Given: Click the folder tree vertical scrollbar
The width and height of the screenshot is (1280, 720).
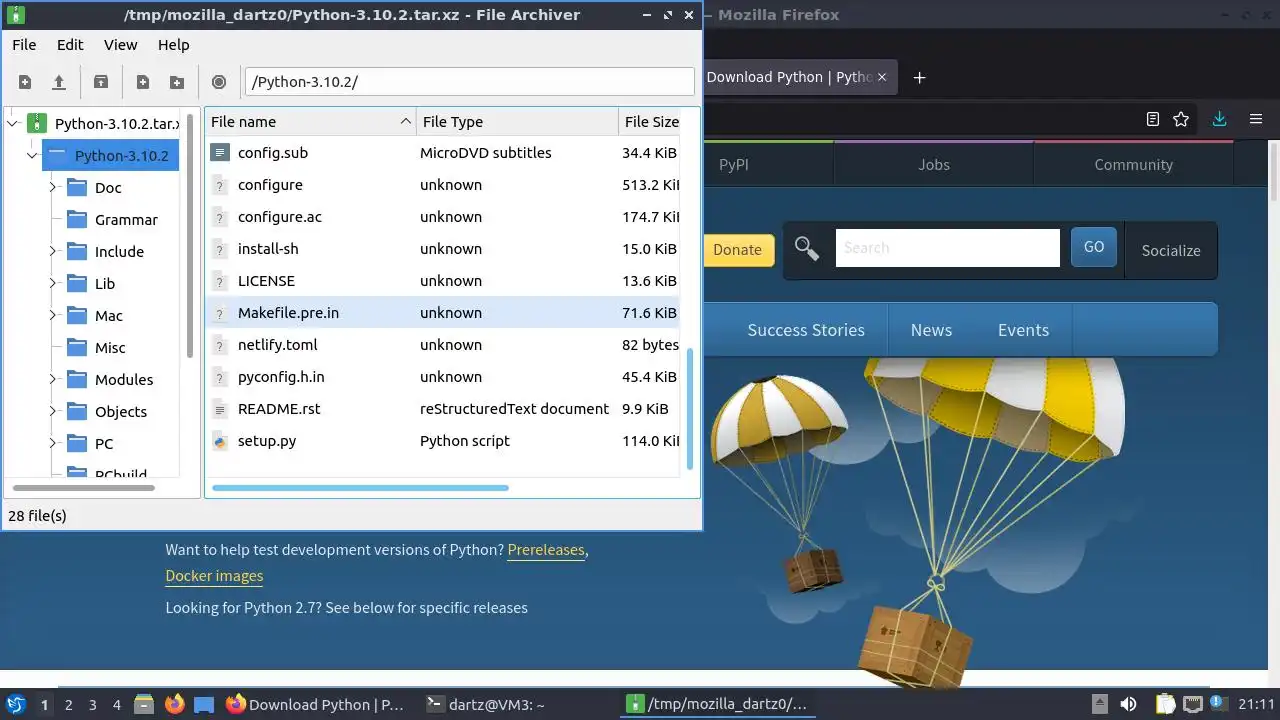Looking at the screenshot, I should (190, 235).
